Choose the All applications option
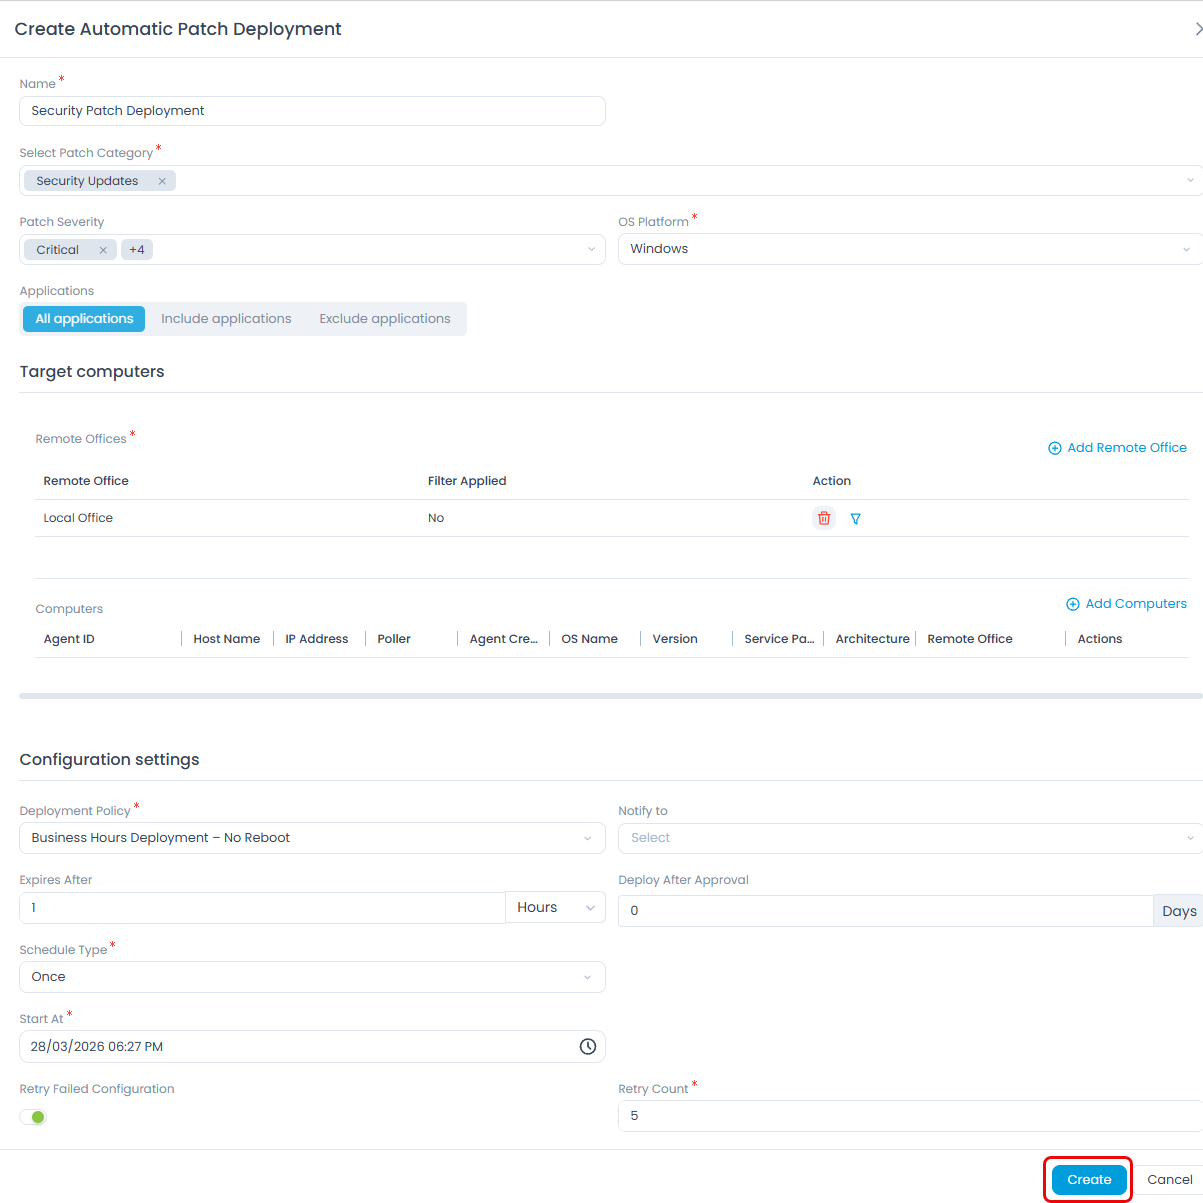Viewport: 1203px width, 1203px height. (x=84, y=319)
